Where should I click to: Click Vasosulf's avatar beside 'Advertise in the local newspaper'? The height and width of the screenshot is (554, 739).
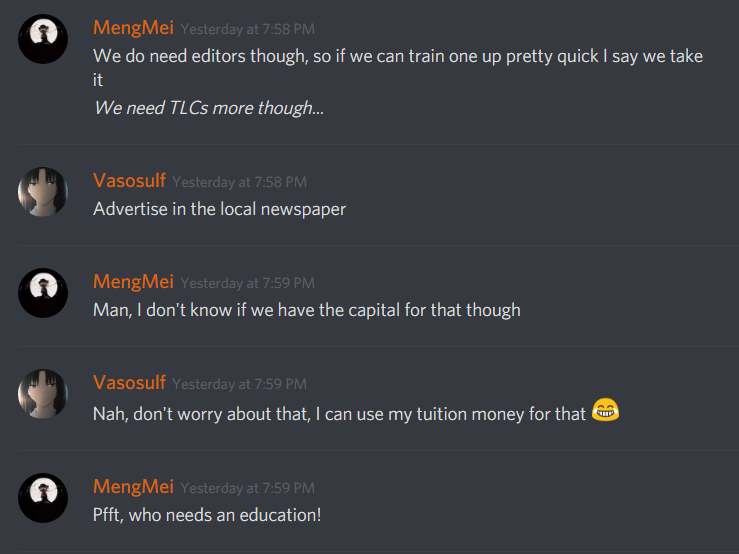pyautogui.click(x=43, y=192)
